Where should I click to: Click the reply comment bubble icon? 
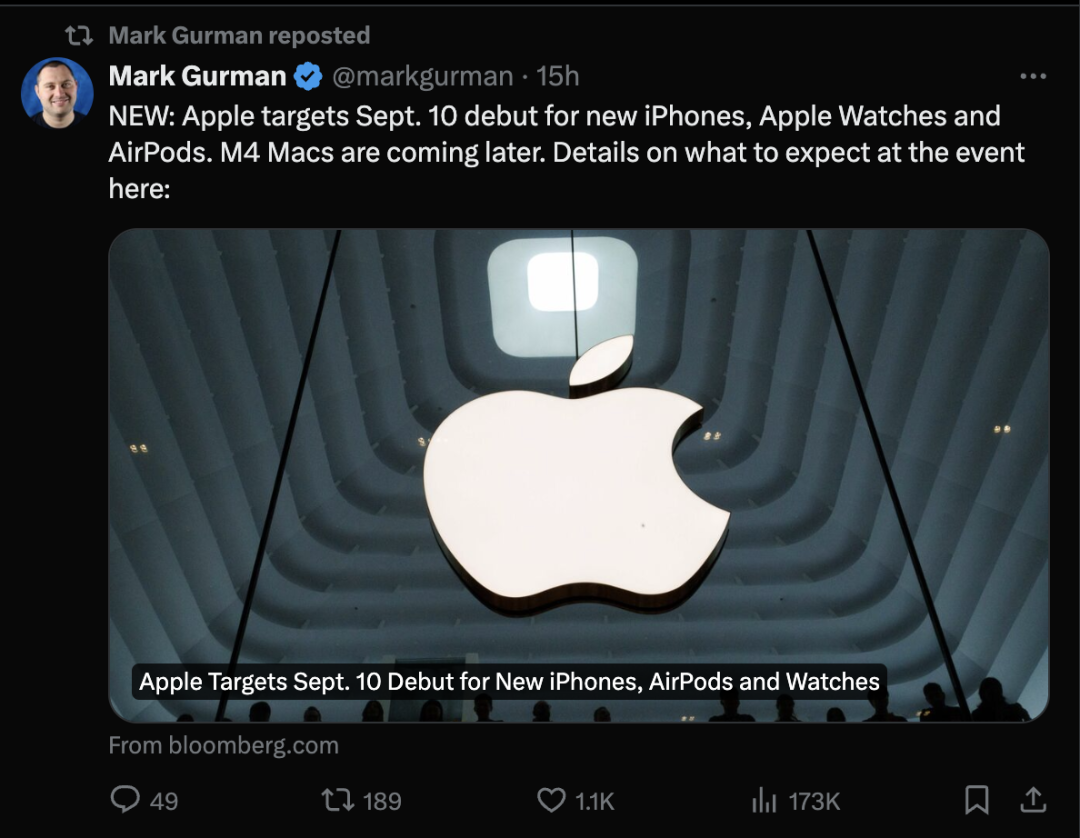coord(125,800)
